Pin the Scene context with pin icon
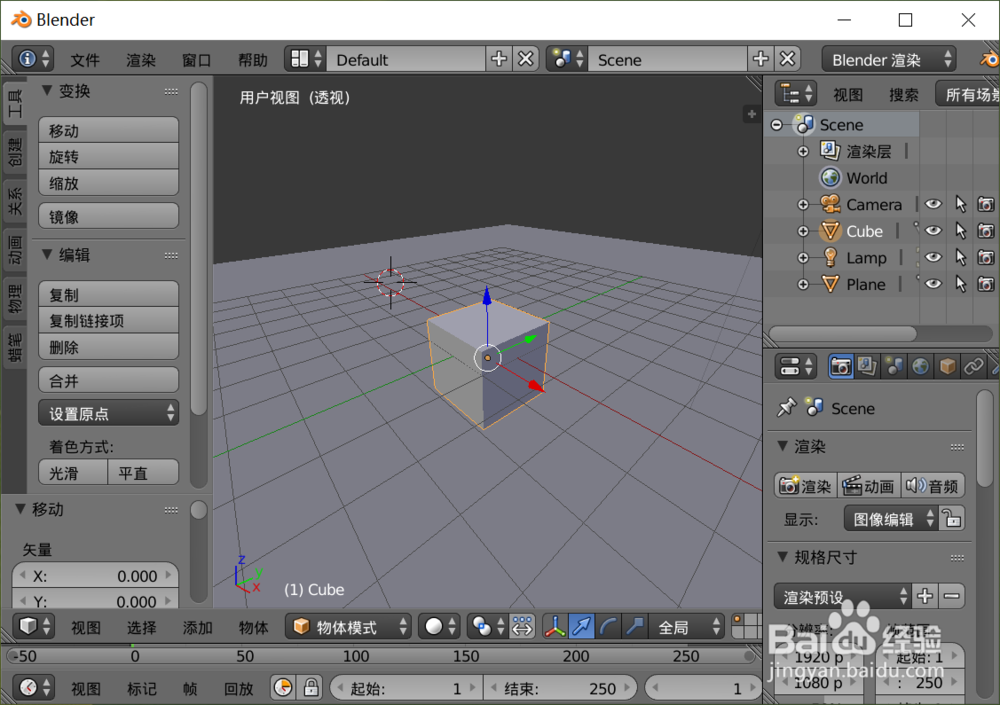Viewport: 1000px width, 705px height. click(786, 407)
